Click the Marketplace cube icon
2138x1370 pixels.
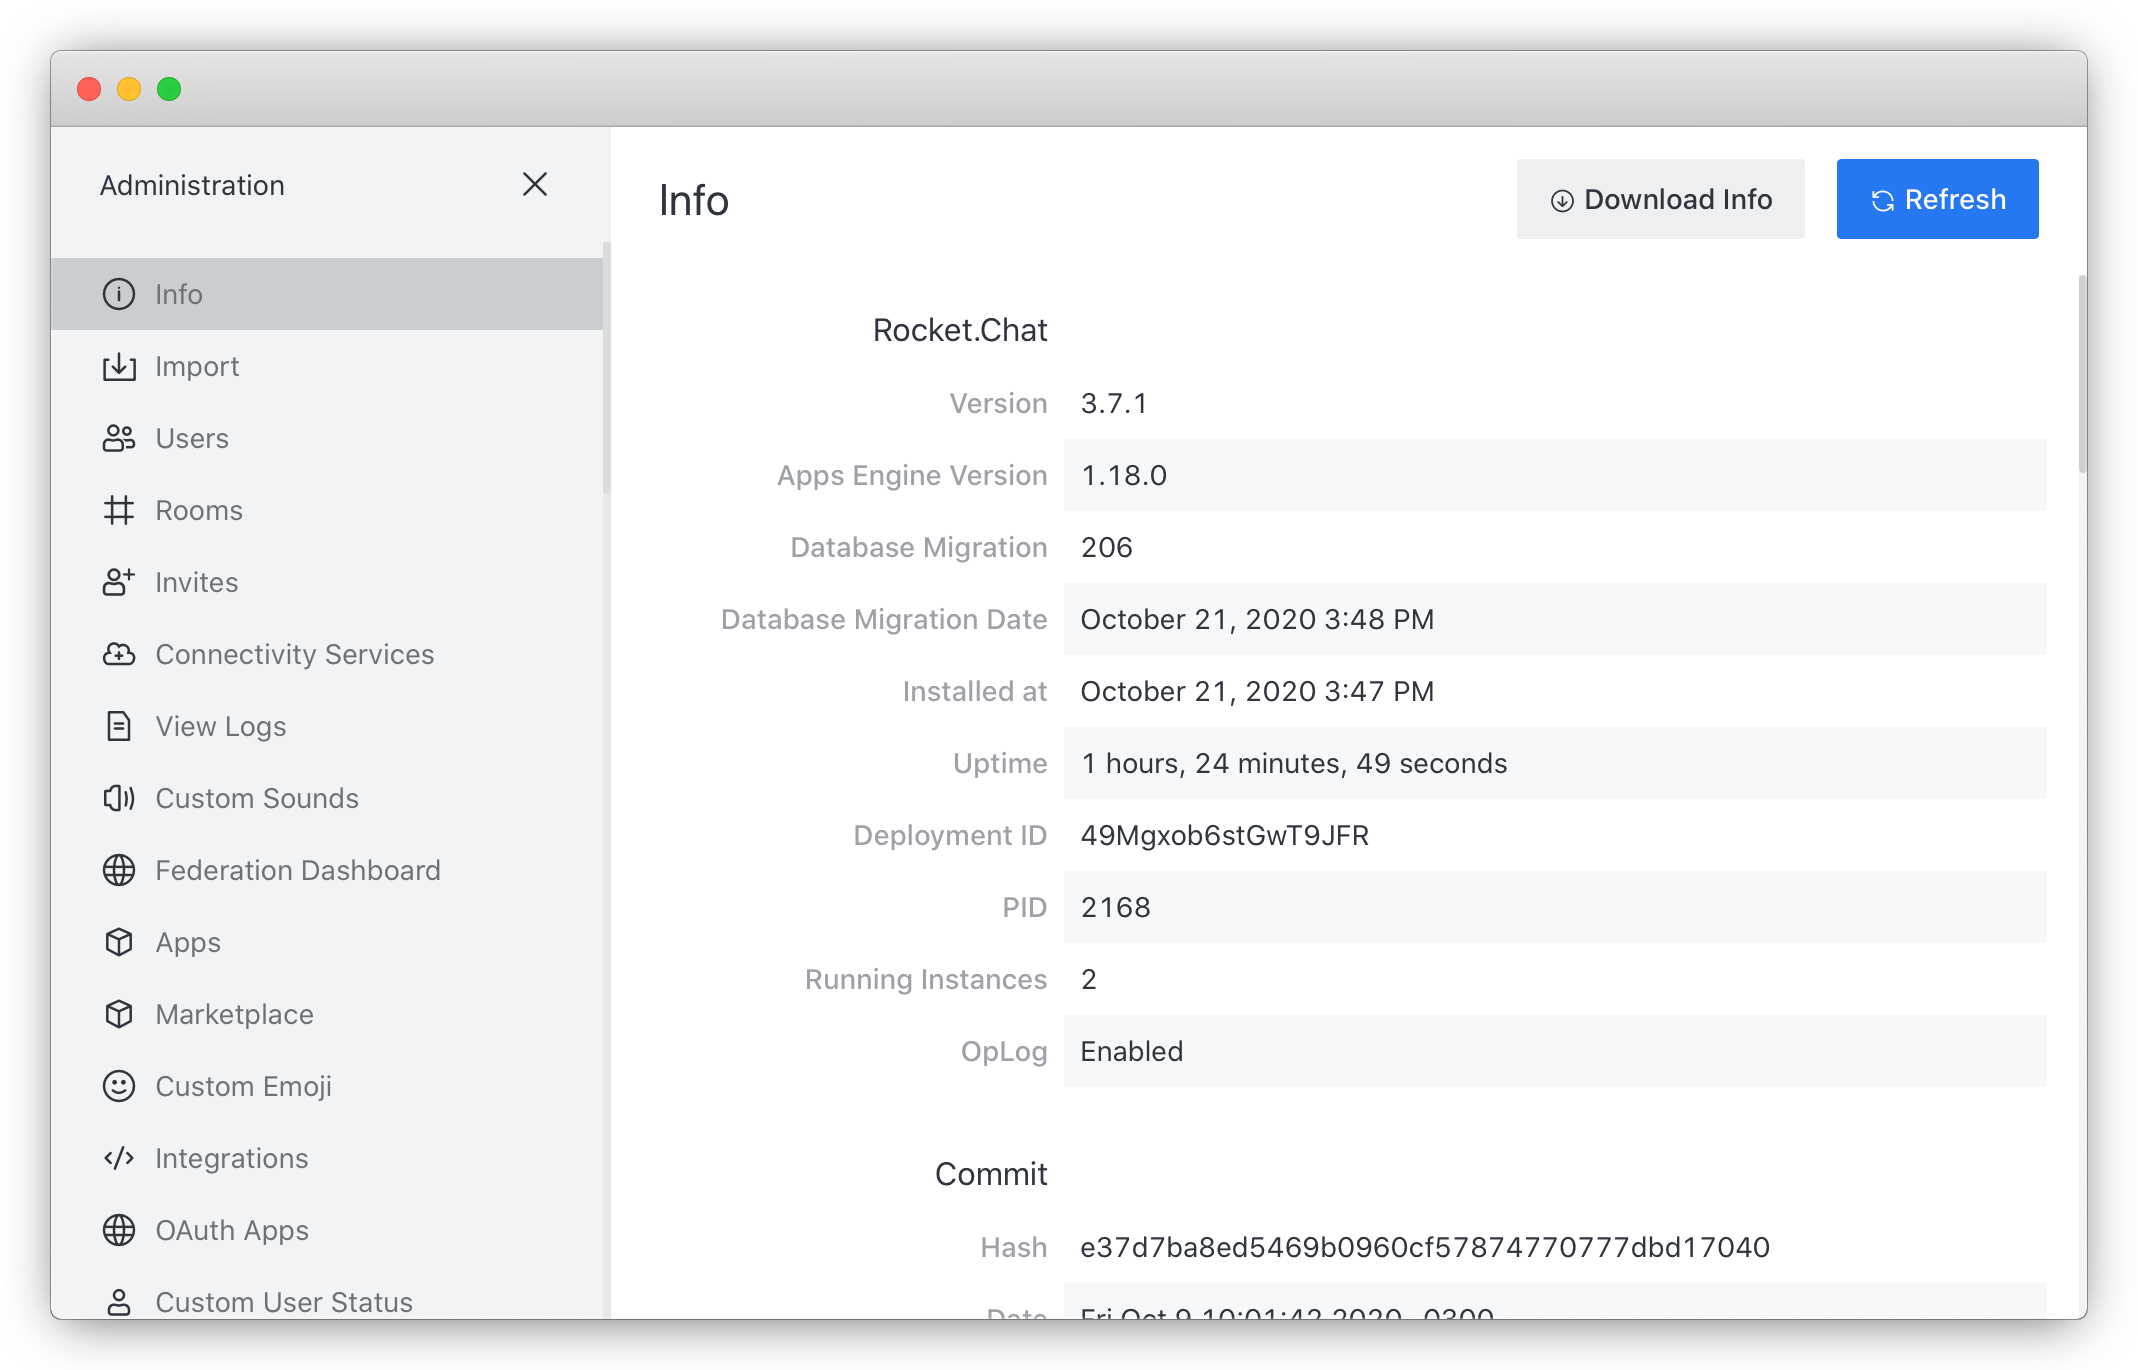click(119, 1014)
